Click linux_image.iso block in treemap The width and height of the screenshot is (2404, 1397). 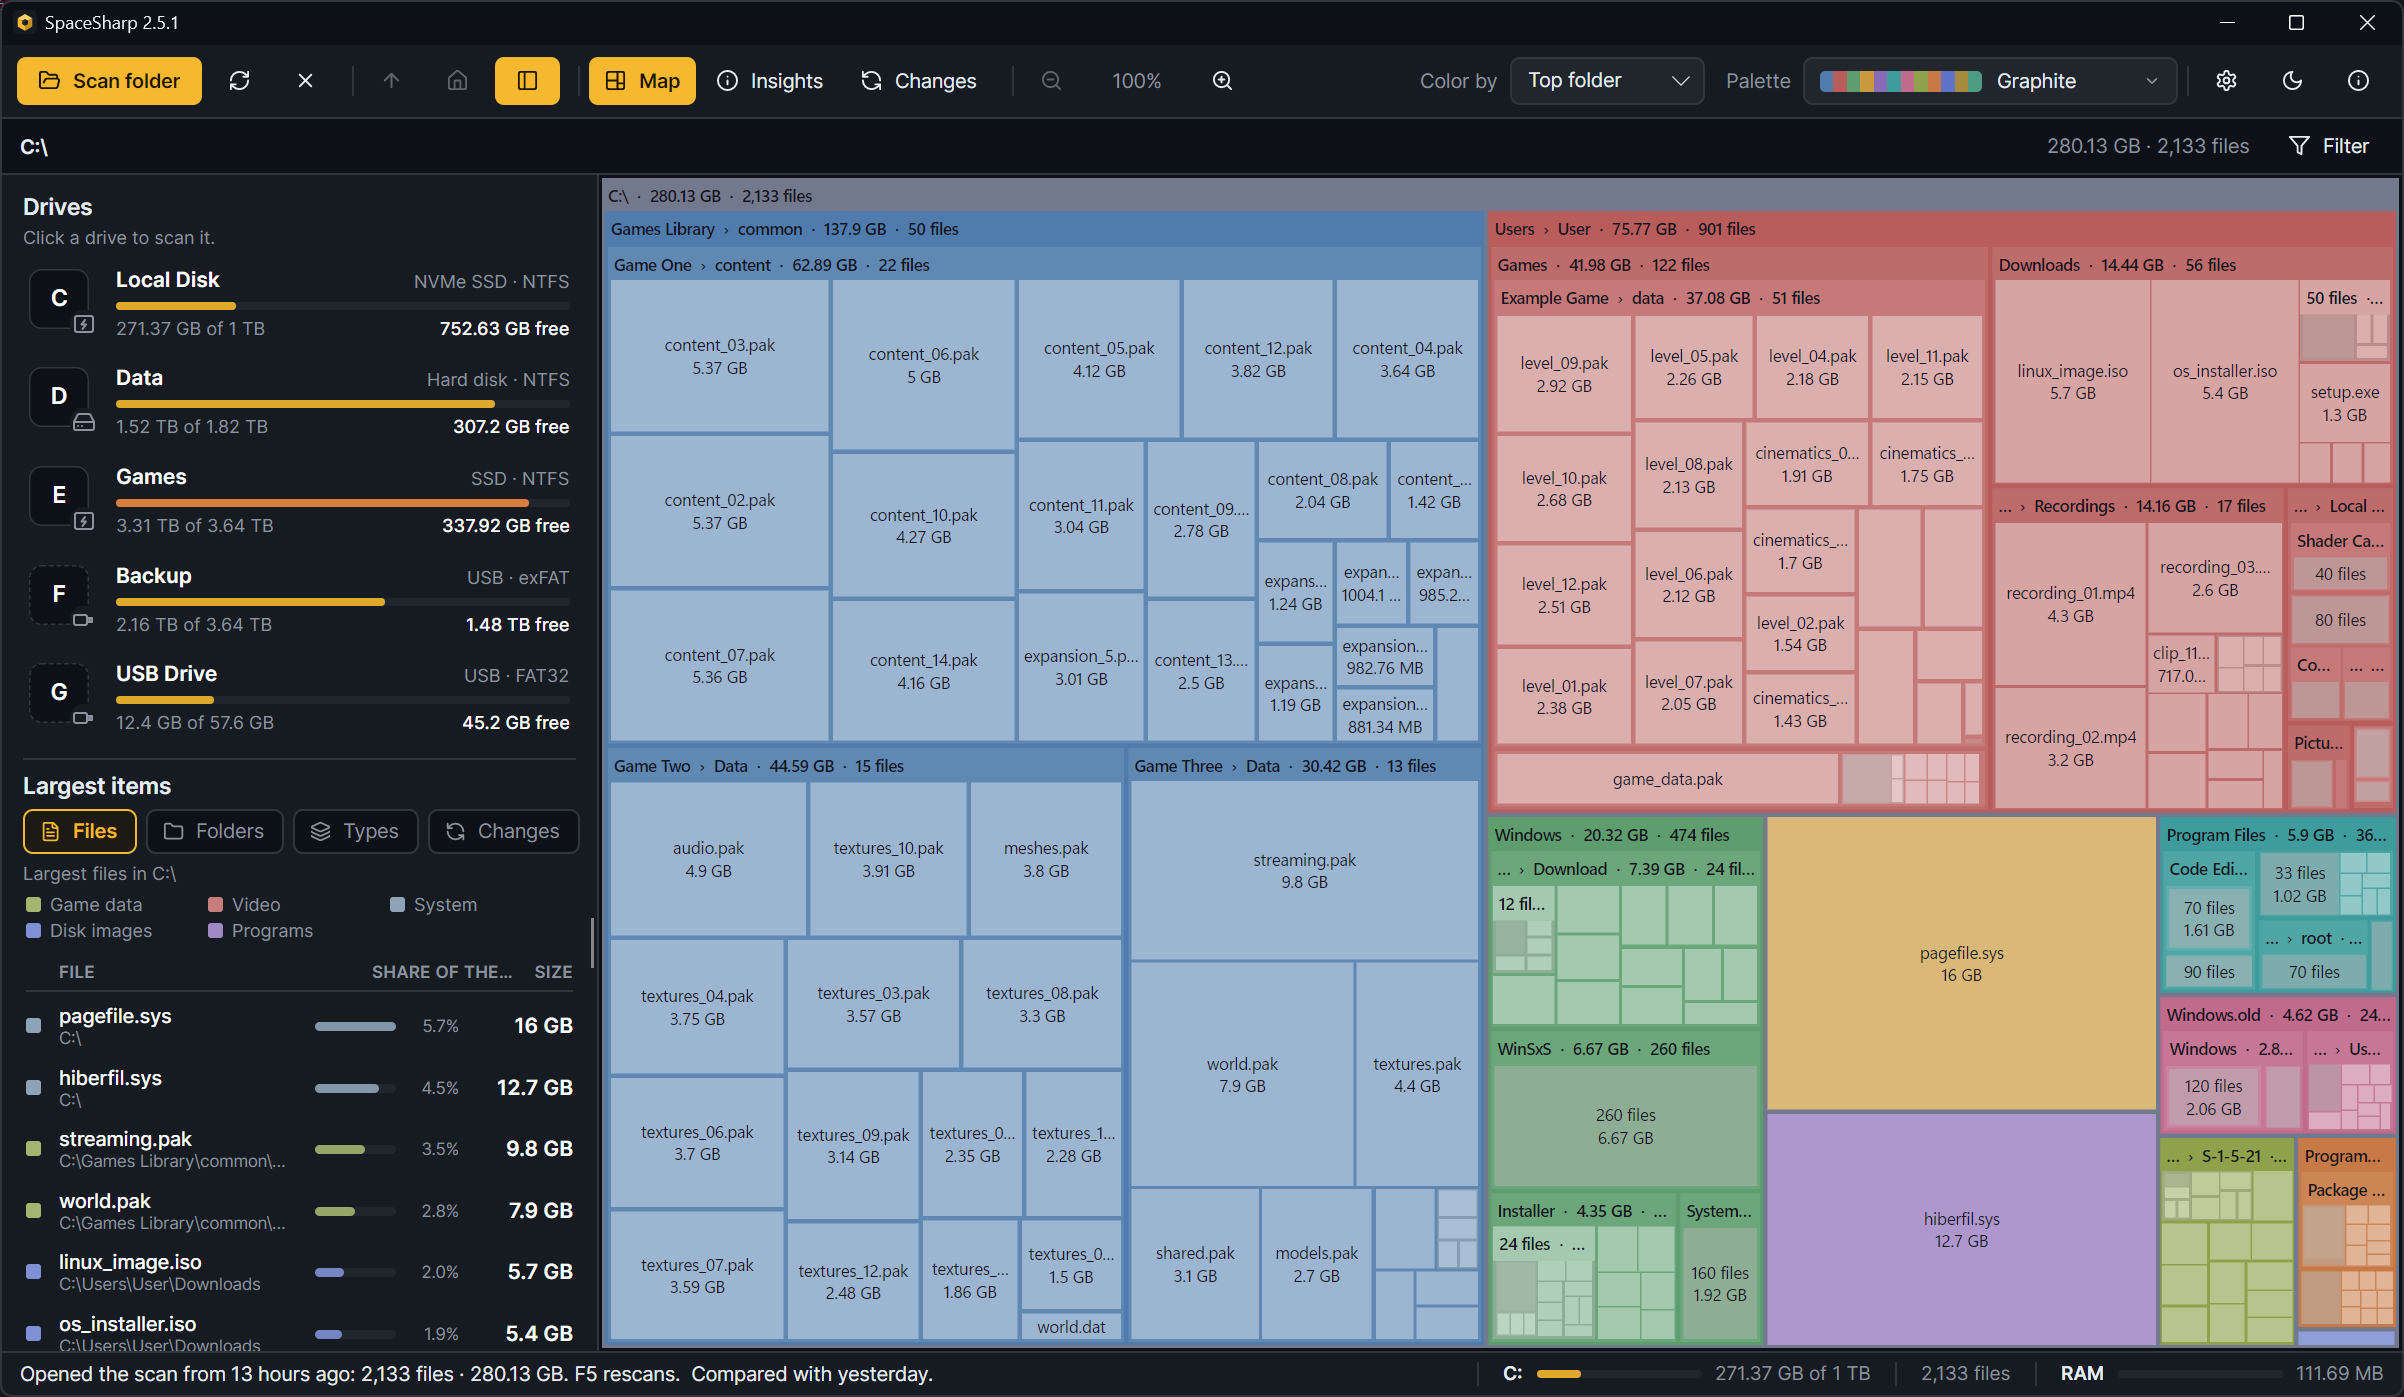2072,382
